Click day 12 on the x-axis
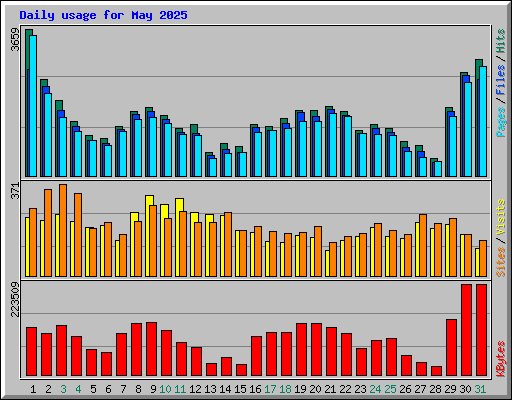The width and height of the screenshot is (512, 400). 195,389
